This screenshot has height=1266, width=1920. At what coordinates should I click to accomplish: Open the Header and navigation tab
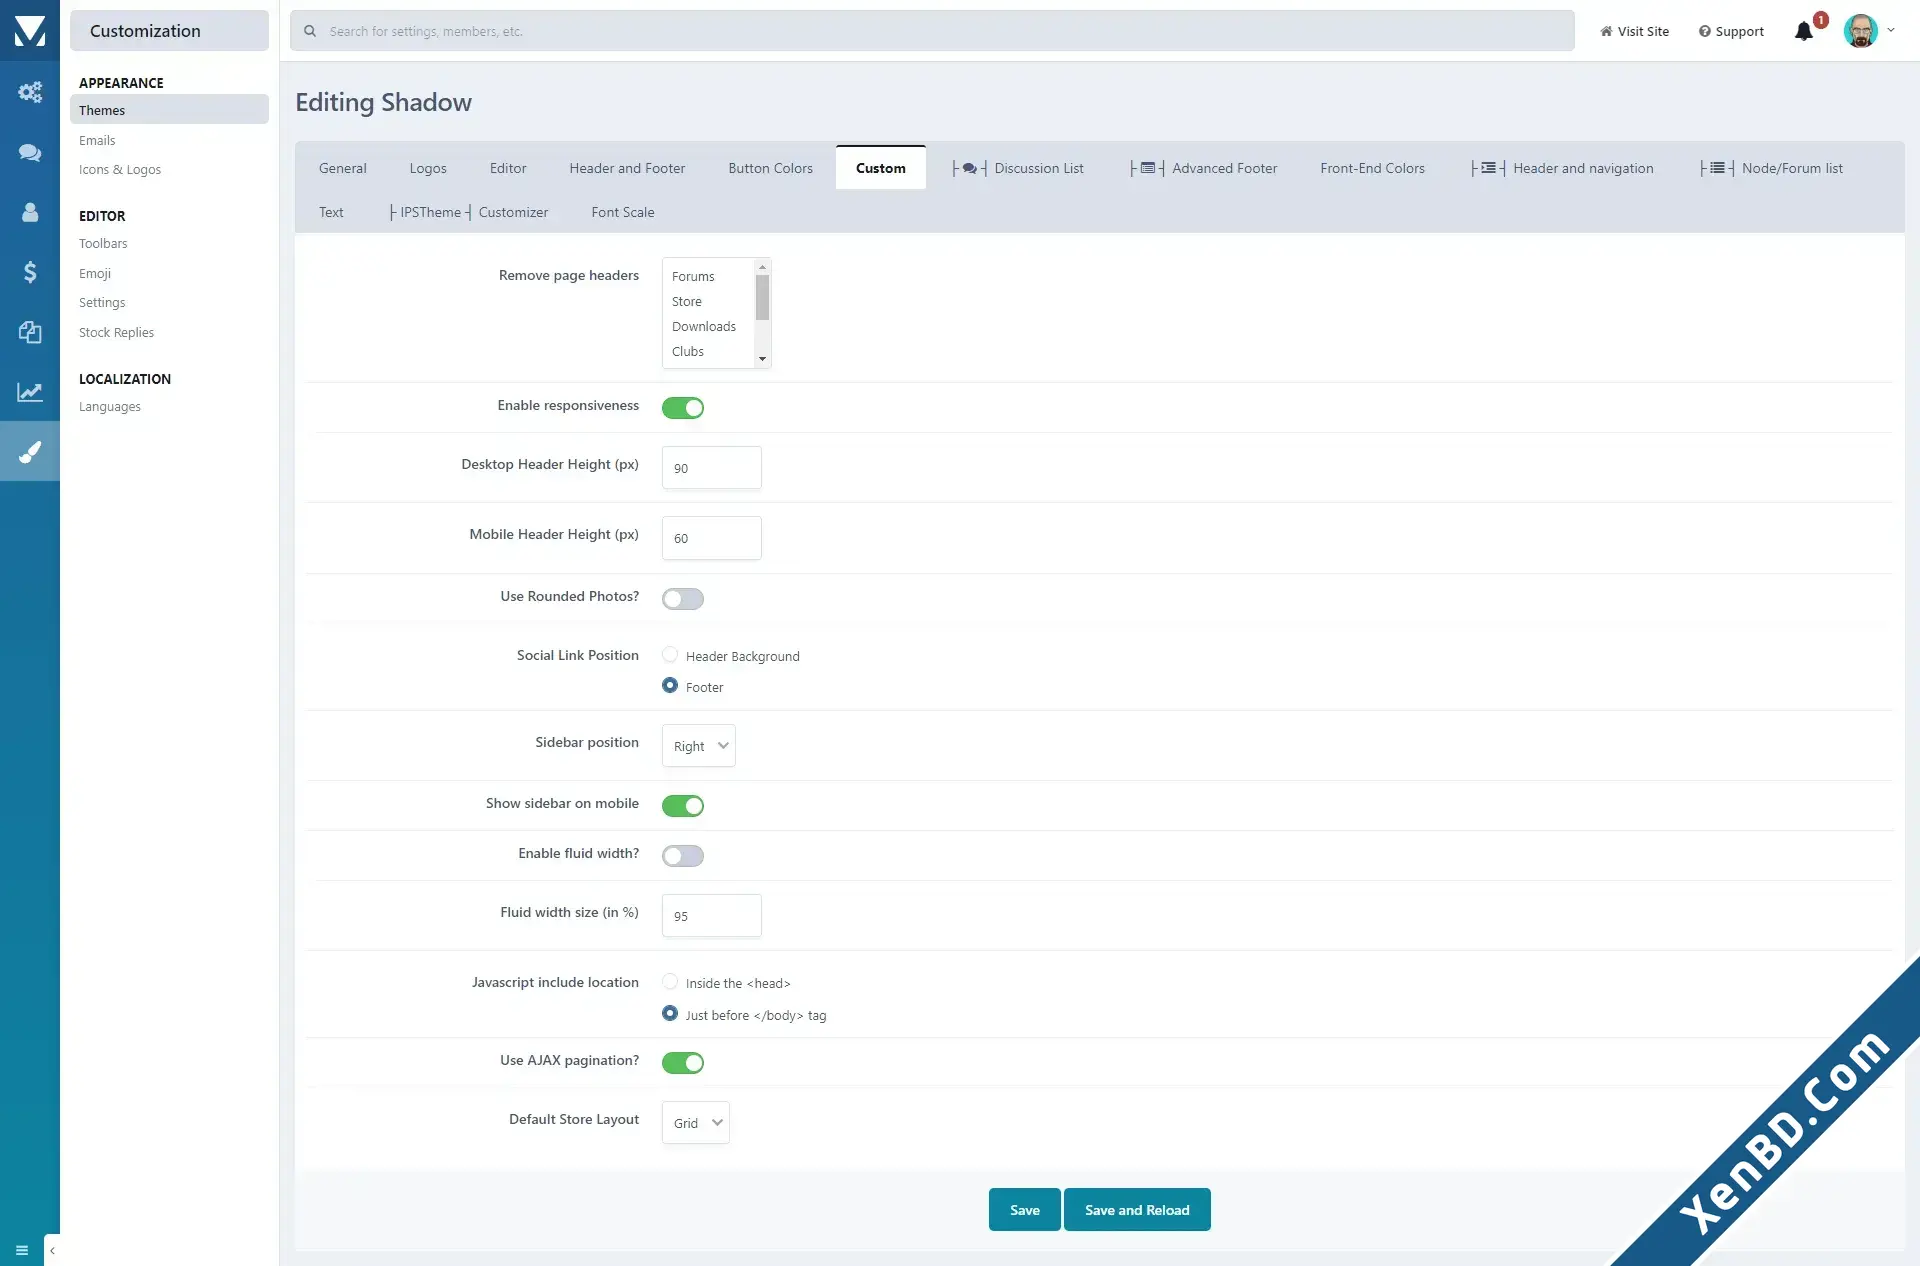pyautogui.click(x=1562, y=168)
